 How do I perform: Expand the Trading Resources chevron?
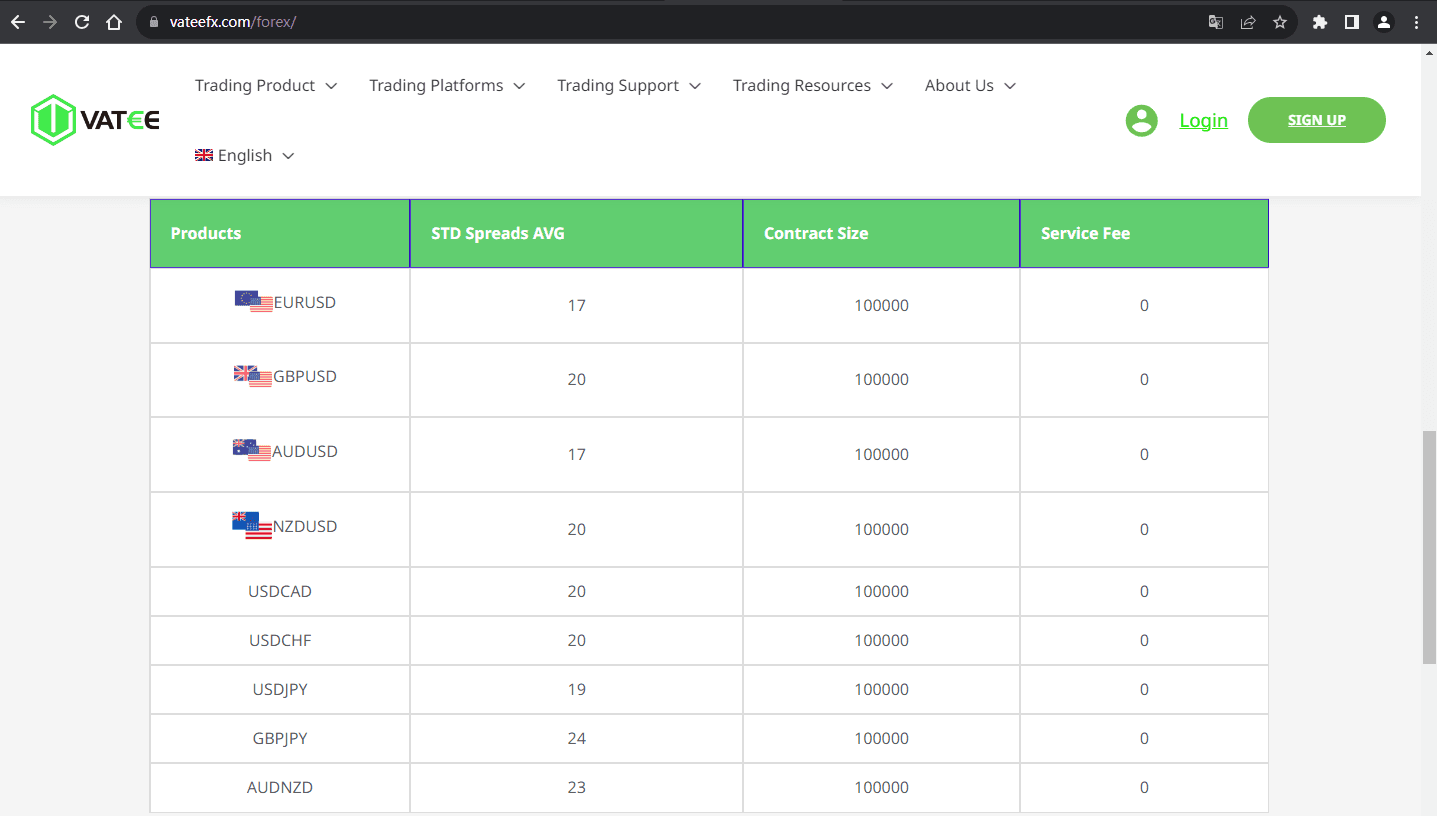pos(887,86)
